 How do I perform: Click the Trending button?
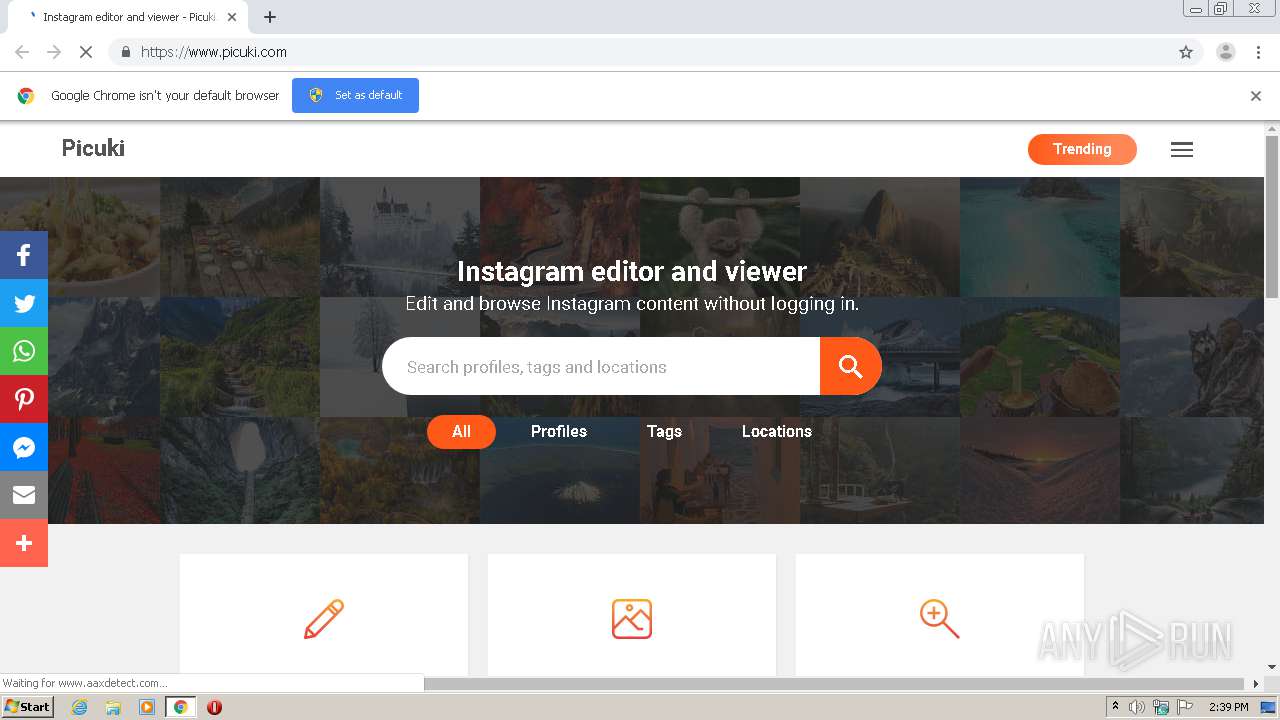tap(1082, 149)
